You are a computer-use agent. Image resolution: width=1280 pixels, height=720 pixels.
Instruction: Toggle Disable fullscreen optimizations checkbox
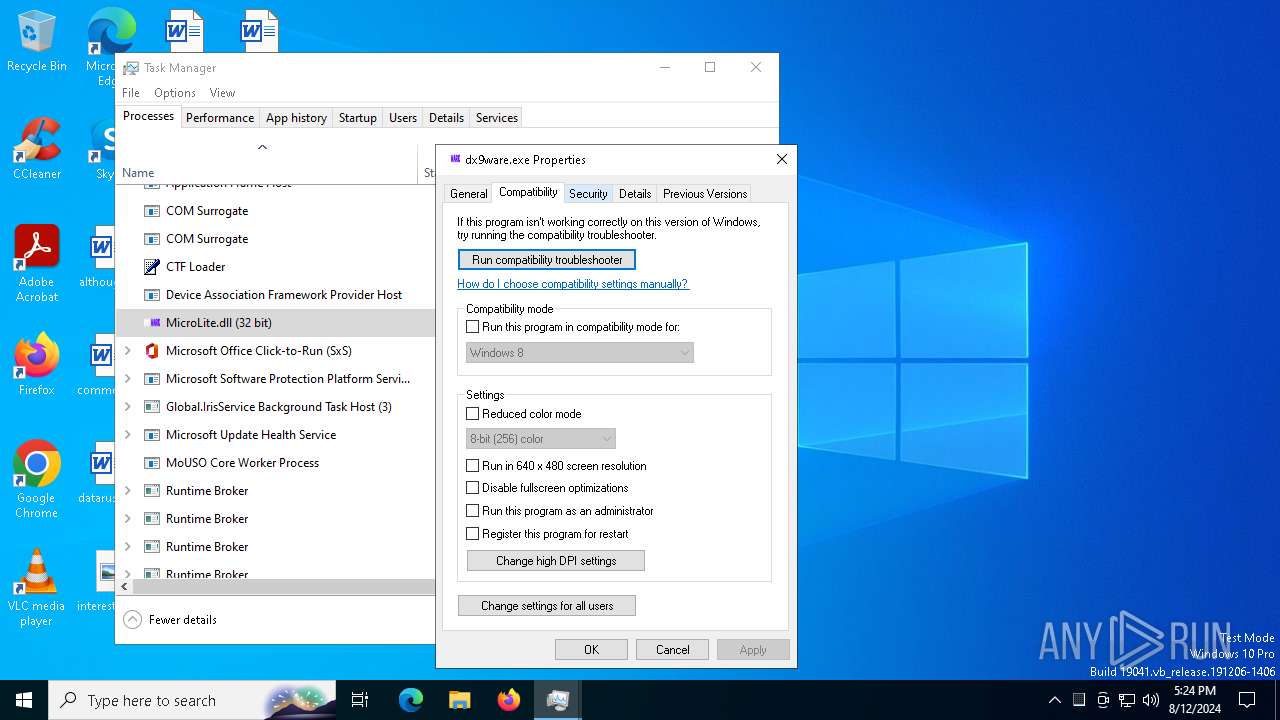click(473, 488)
